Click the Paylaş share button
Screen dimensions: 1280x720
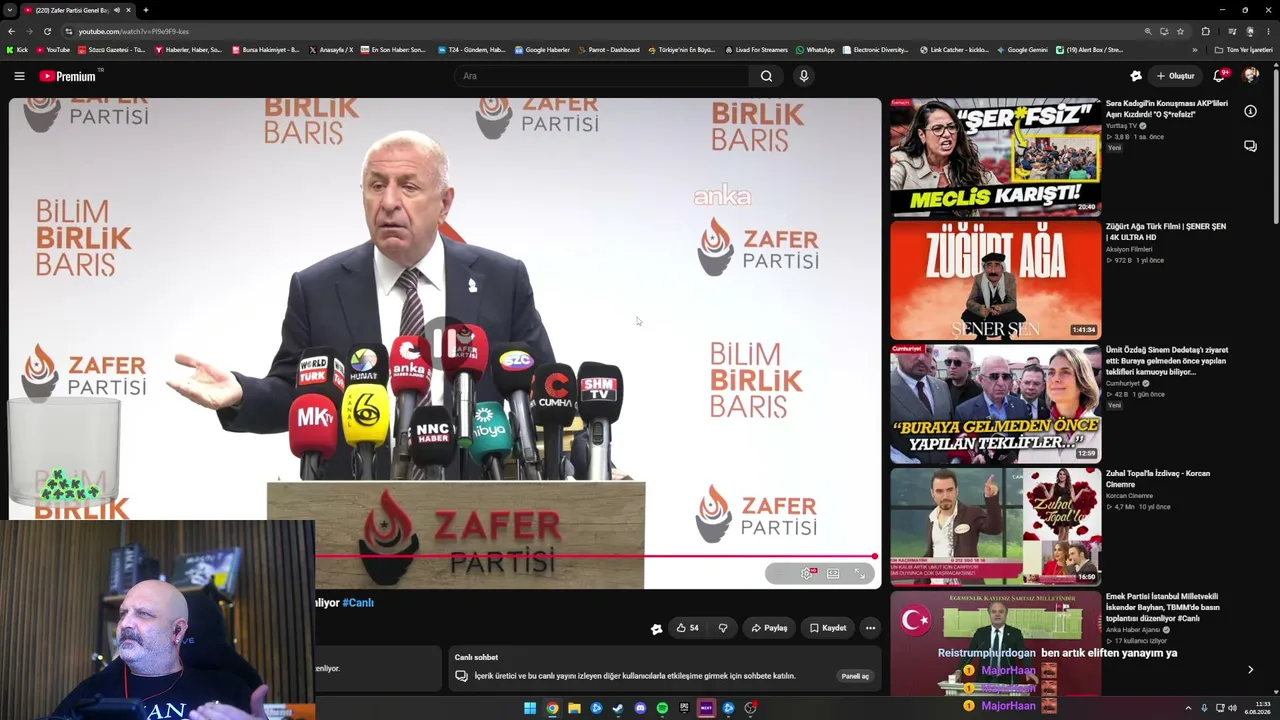(x=769, y=628)
